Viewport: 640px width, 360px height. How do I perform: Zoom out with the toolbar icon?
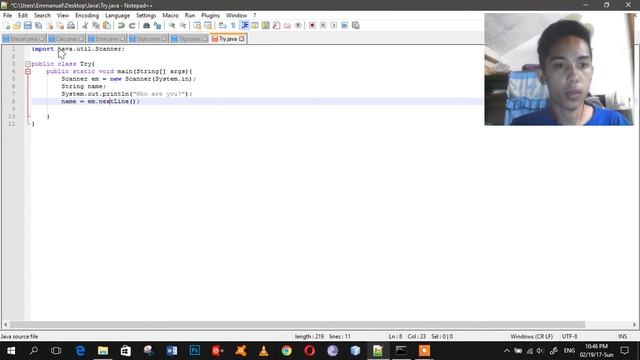pos(183,25)
